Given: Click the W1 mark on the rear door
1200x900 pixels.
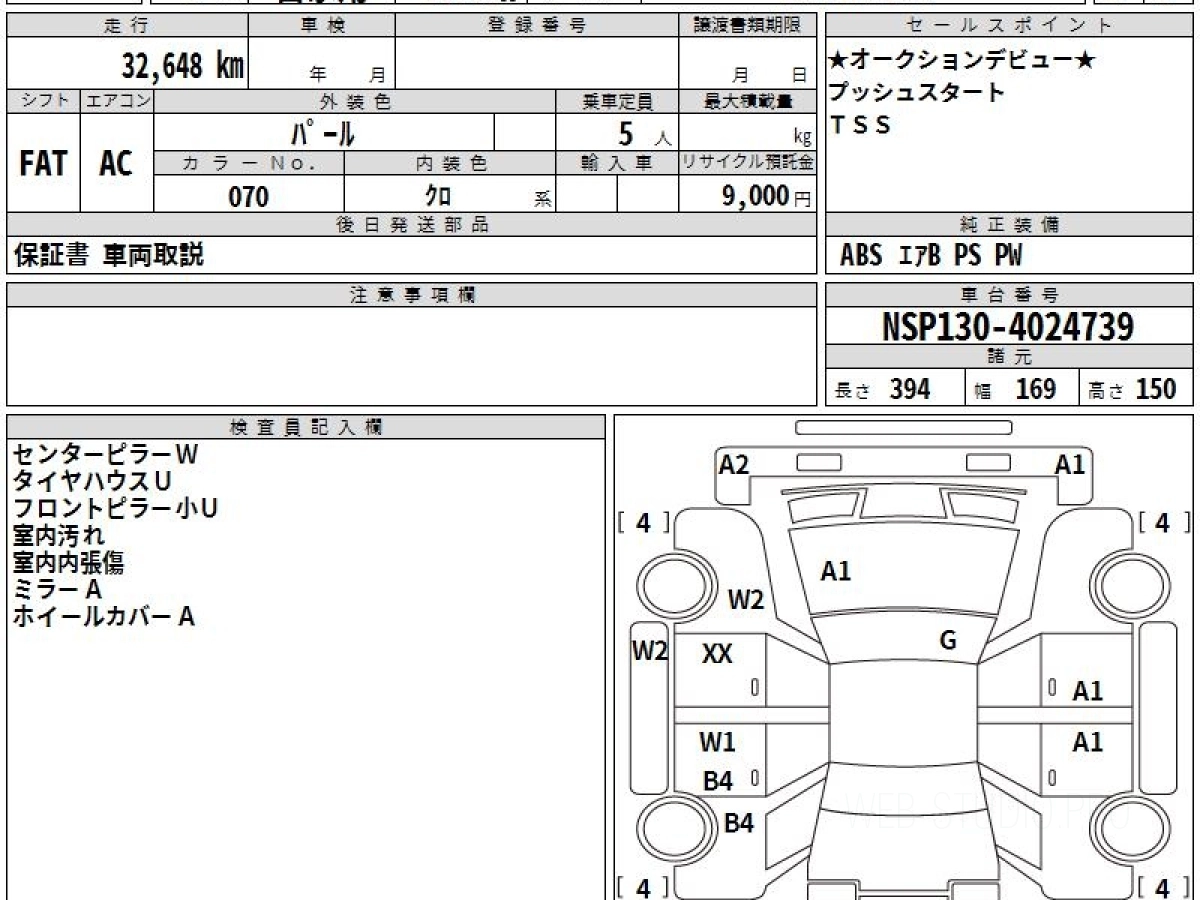Looking at the screenshot, I should tap(717, 742).
